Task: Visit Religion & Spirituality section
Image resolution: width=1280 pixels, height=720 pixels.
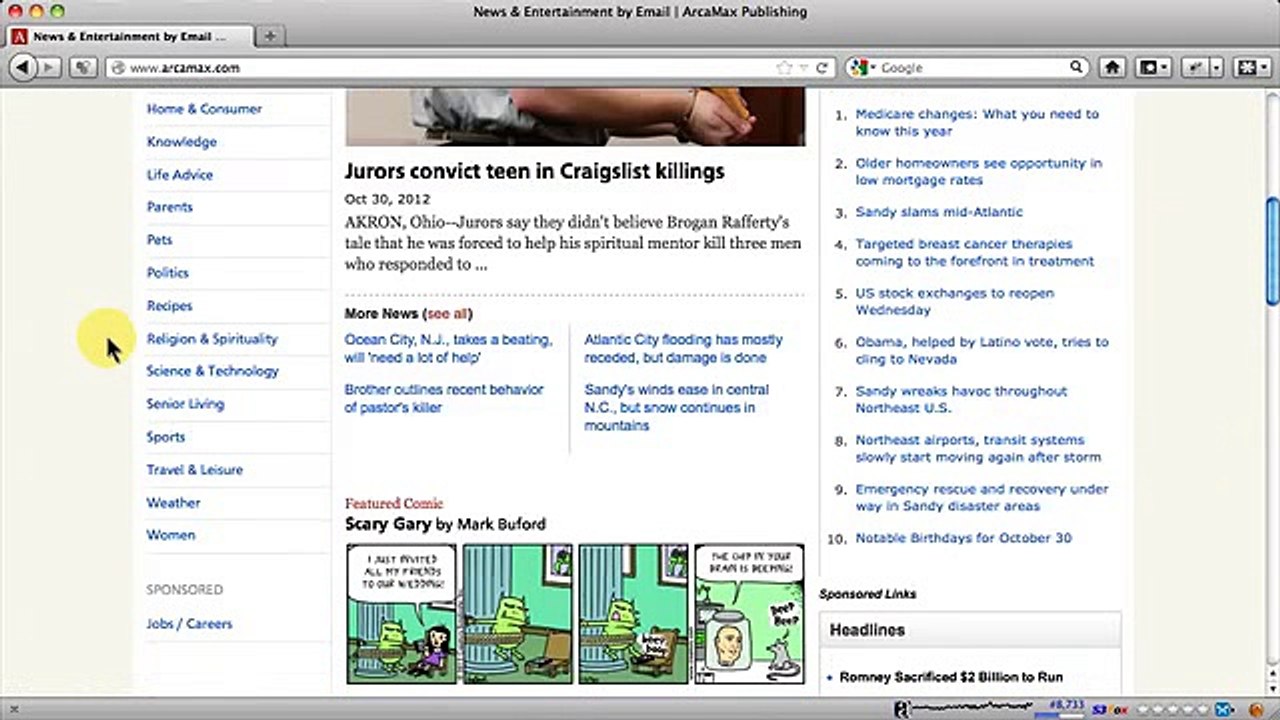Action: (212, 339)
